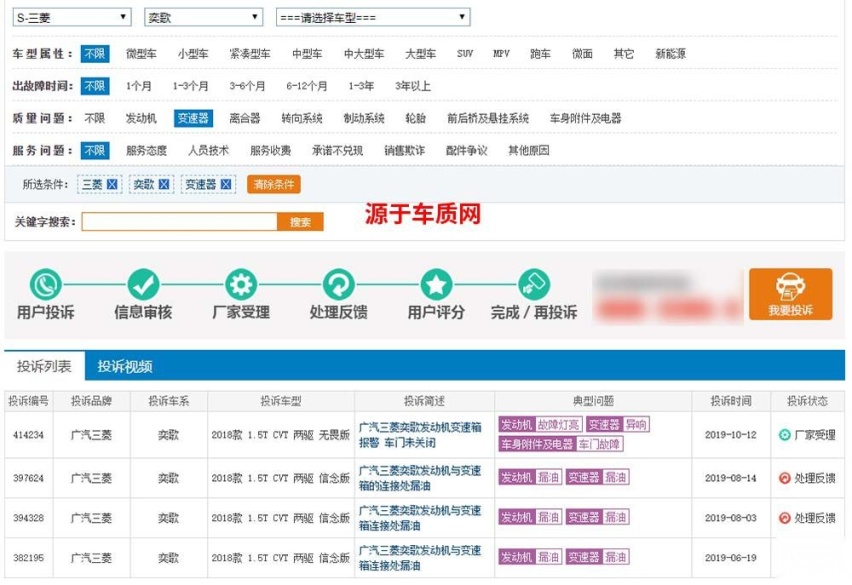Click 变速器 异响 tag in row 414234
Viewport: 852px width, 585px height.
point(618,424)
